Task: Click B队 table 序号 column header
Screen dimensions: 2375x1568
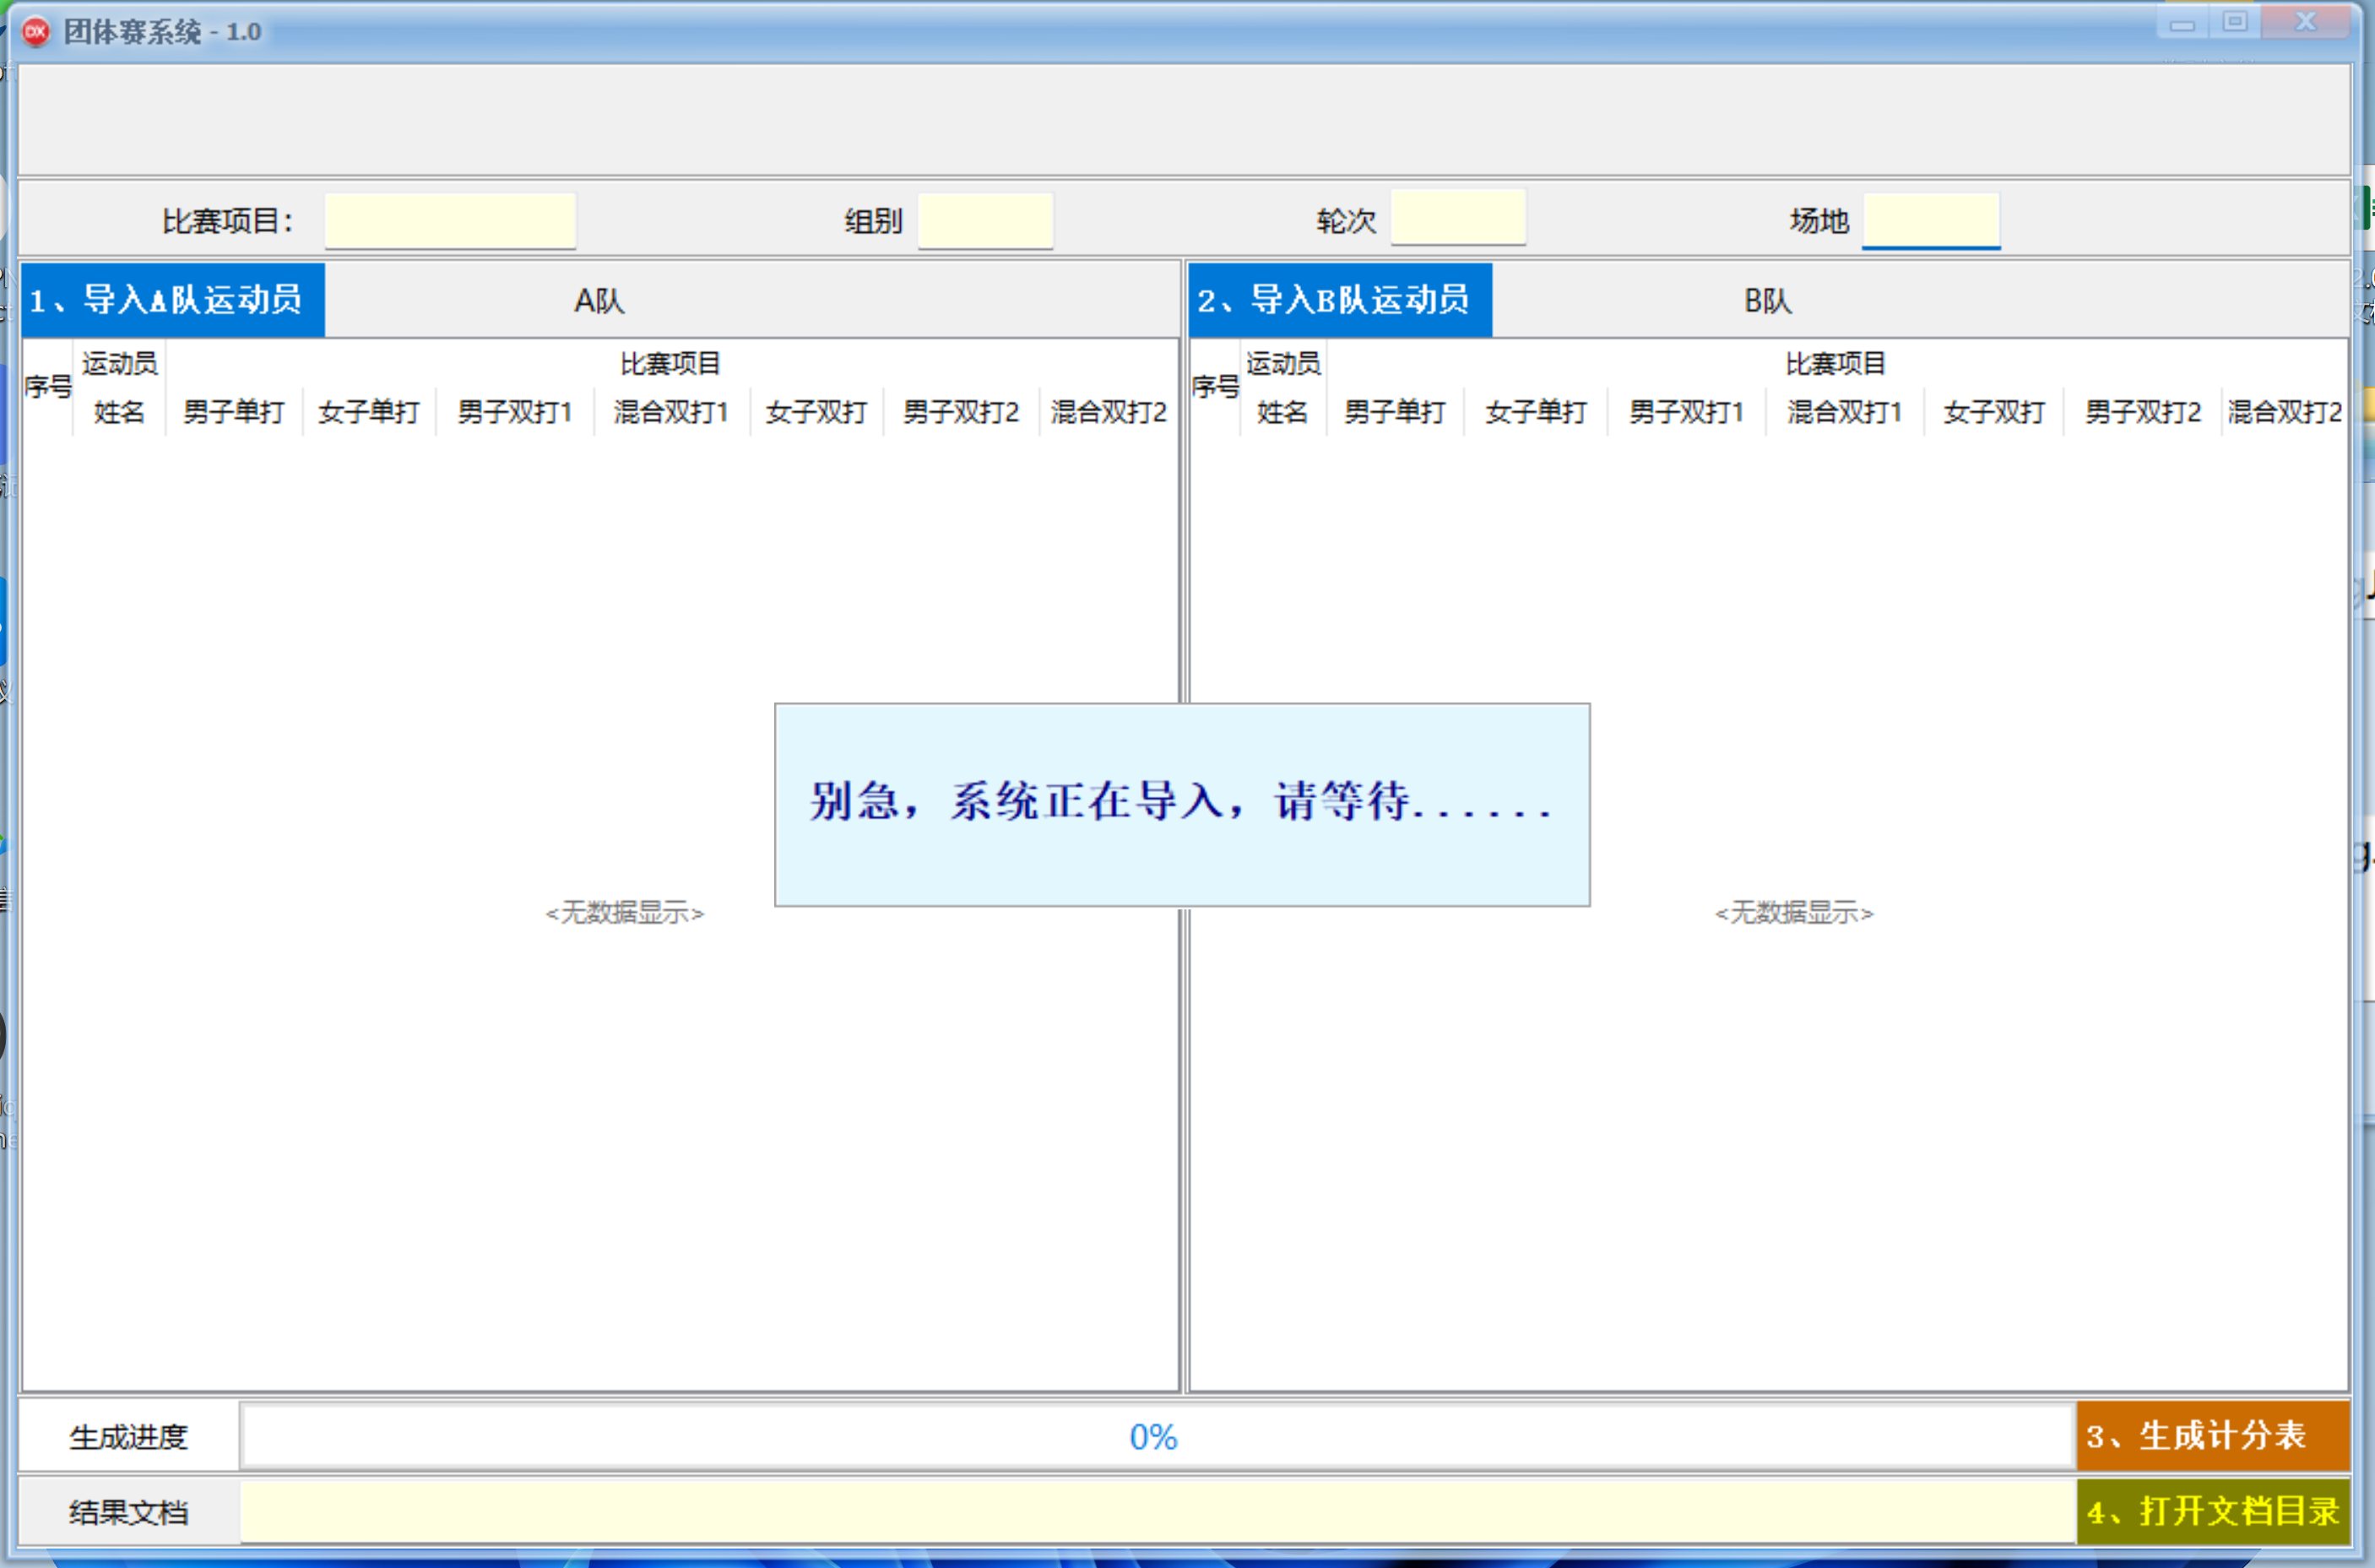Action: click(1215, 387)
